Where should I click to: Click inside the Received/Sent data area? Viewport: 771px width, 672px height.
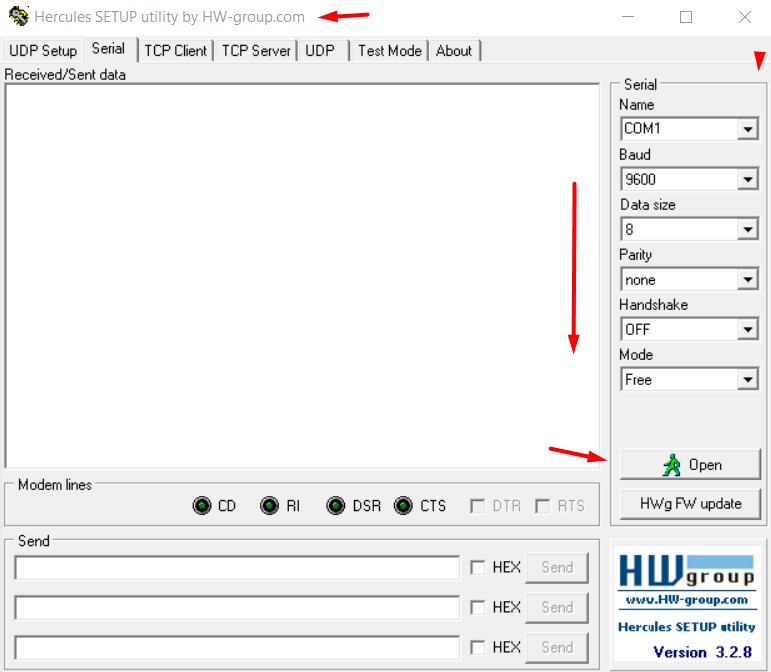[302, 275]
